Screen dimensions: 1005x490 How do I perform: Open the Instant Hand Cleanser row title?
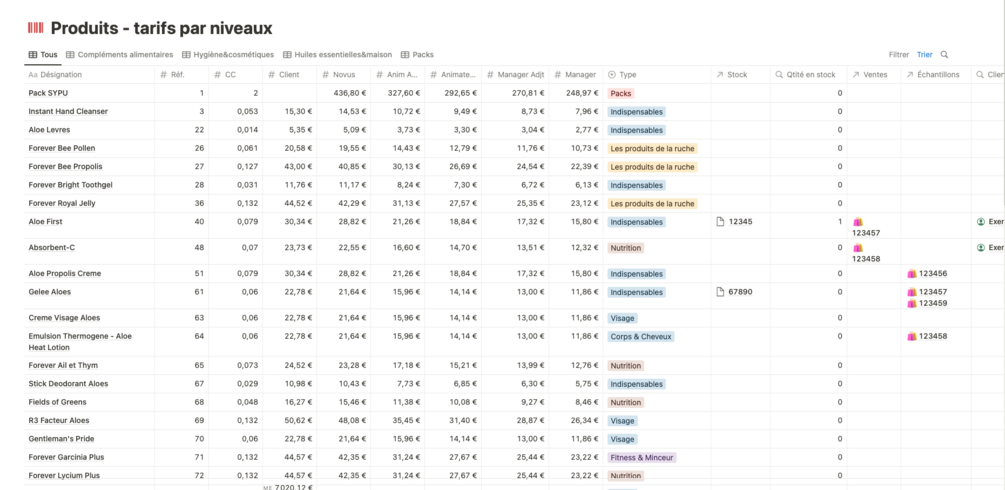pyautogui.click(x=68, y=111)
